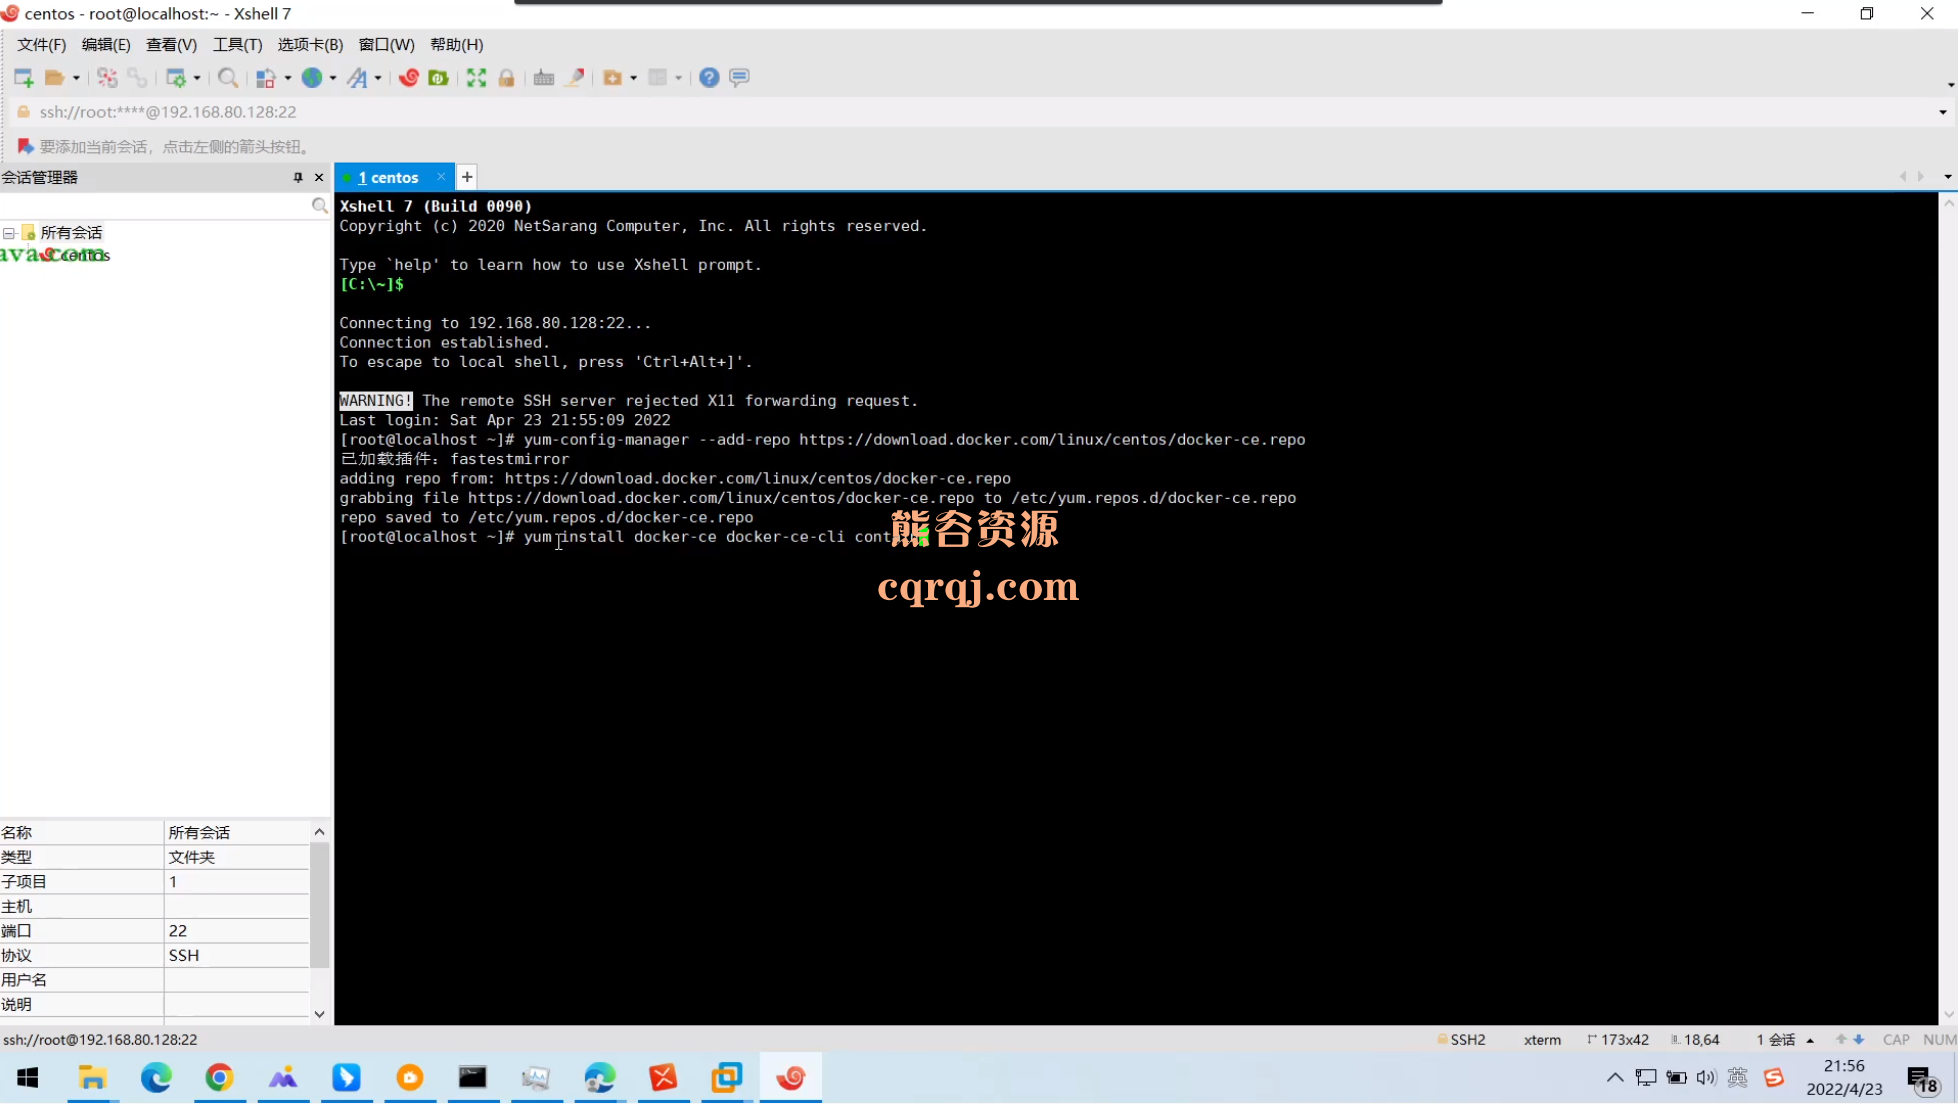Image resolution: width=1958 pixels, height=1104 pixels.
Task: Click the keyboard mapping icon
Action: pyautogui.click(x=544, y=78)
